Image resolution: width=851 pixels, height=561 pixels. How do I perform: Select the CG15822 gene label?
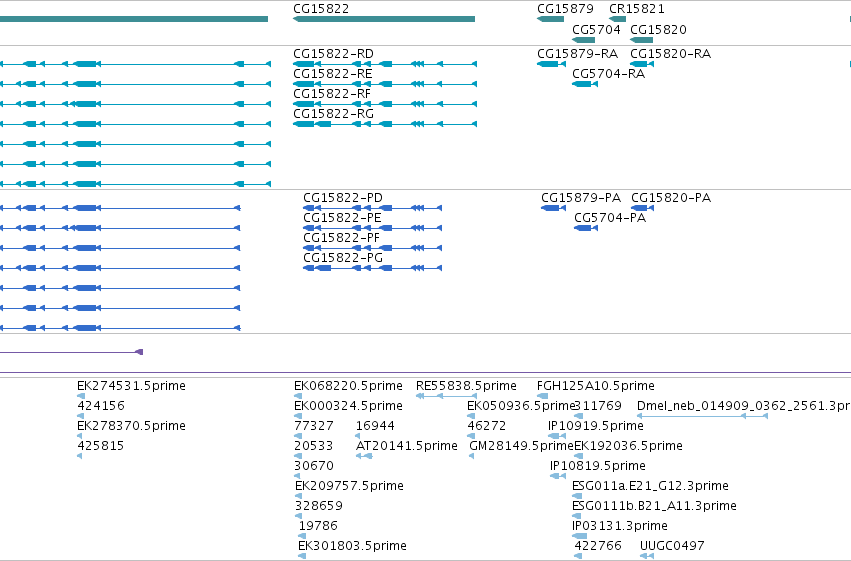(321, 9)
